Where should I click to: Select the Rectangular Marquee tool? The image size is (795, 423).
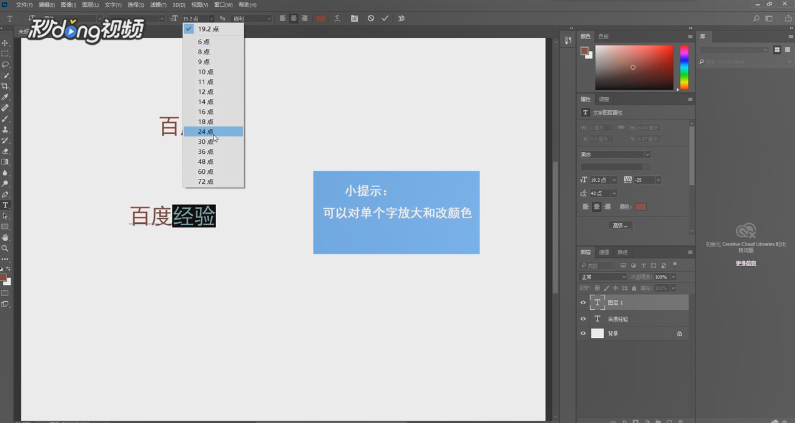[5, 54]
